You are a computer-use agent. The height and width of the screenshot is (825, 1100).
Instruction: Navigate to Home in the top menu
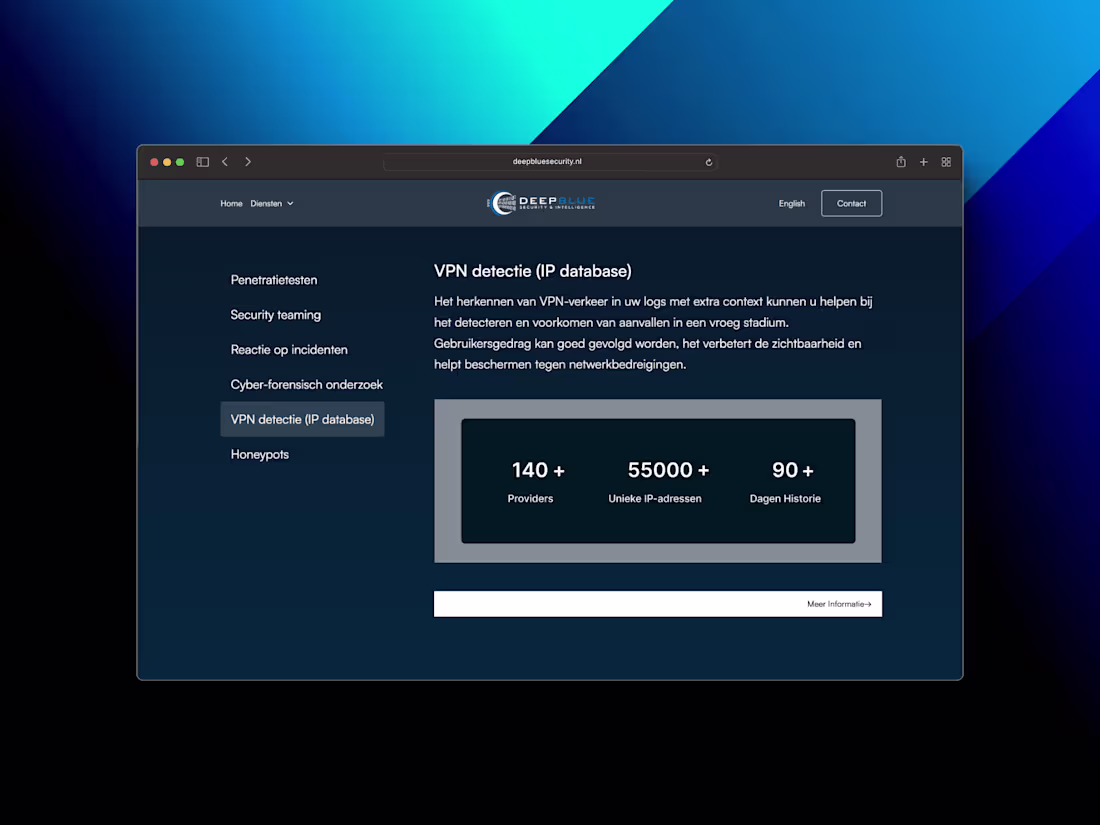231,203
